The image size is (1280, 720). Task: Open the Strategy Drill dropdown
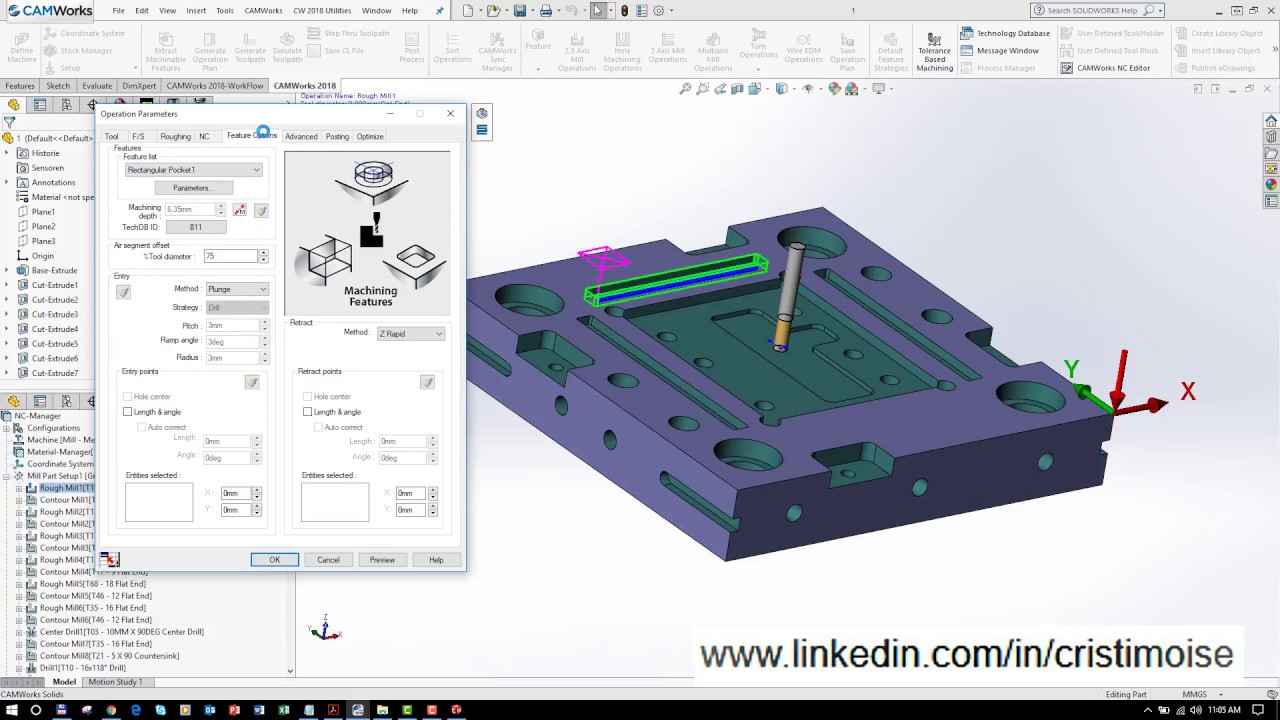click(x=237, y=308)
